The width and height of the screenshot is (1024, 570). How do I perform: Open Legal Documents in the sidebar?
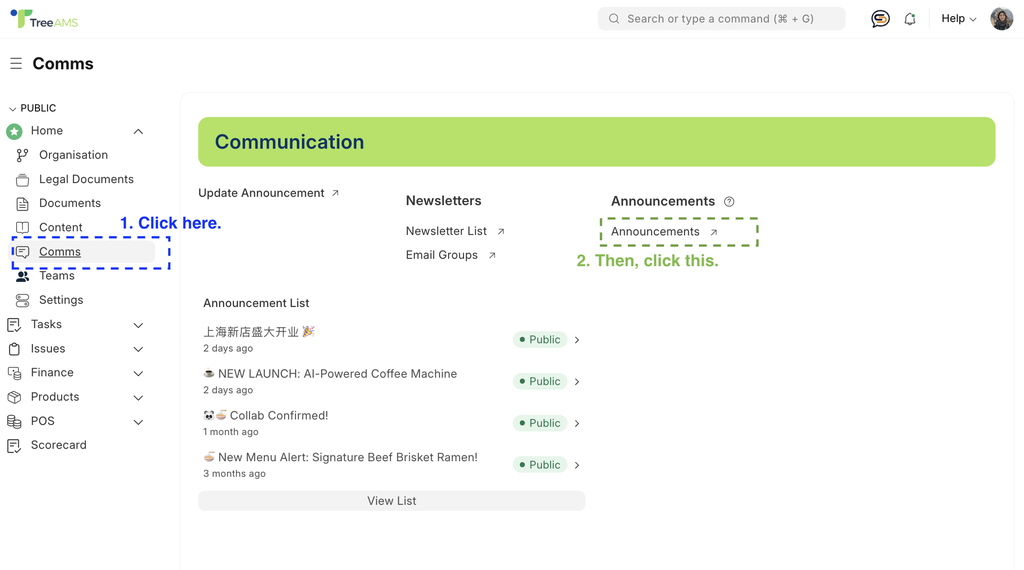point(86,179)
